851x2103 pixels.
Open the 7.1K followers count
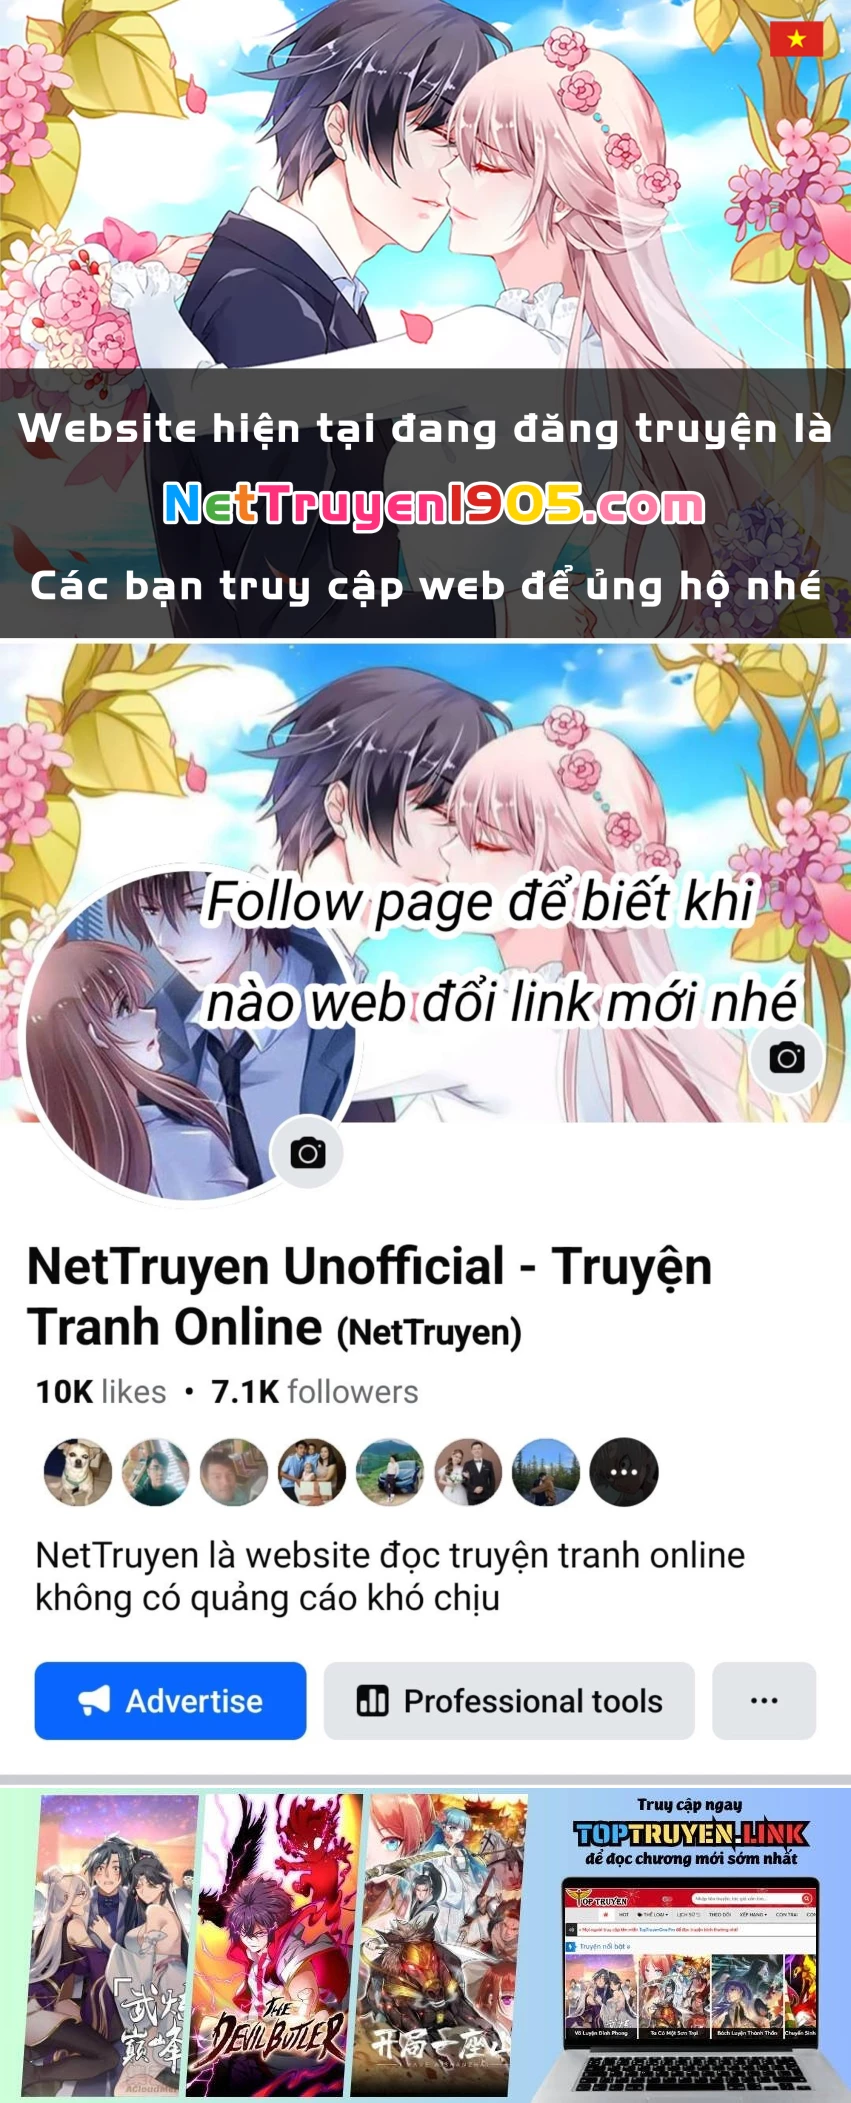pos(315,1392)
